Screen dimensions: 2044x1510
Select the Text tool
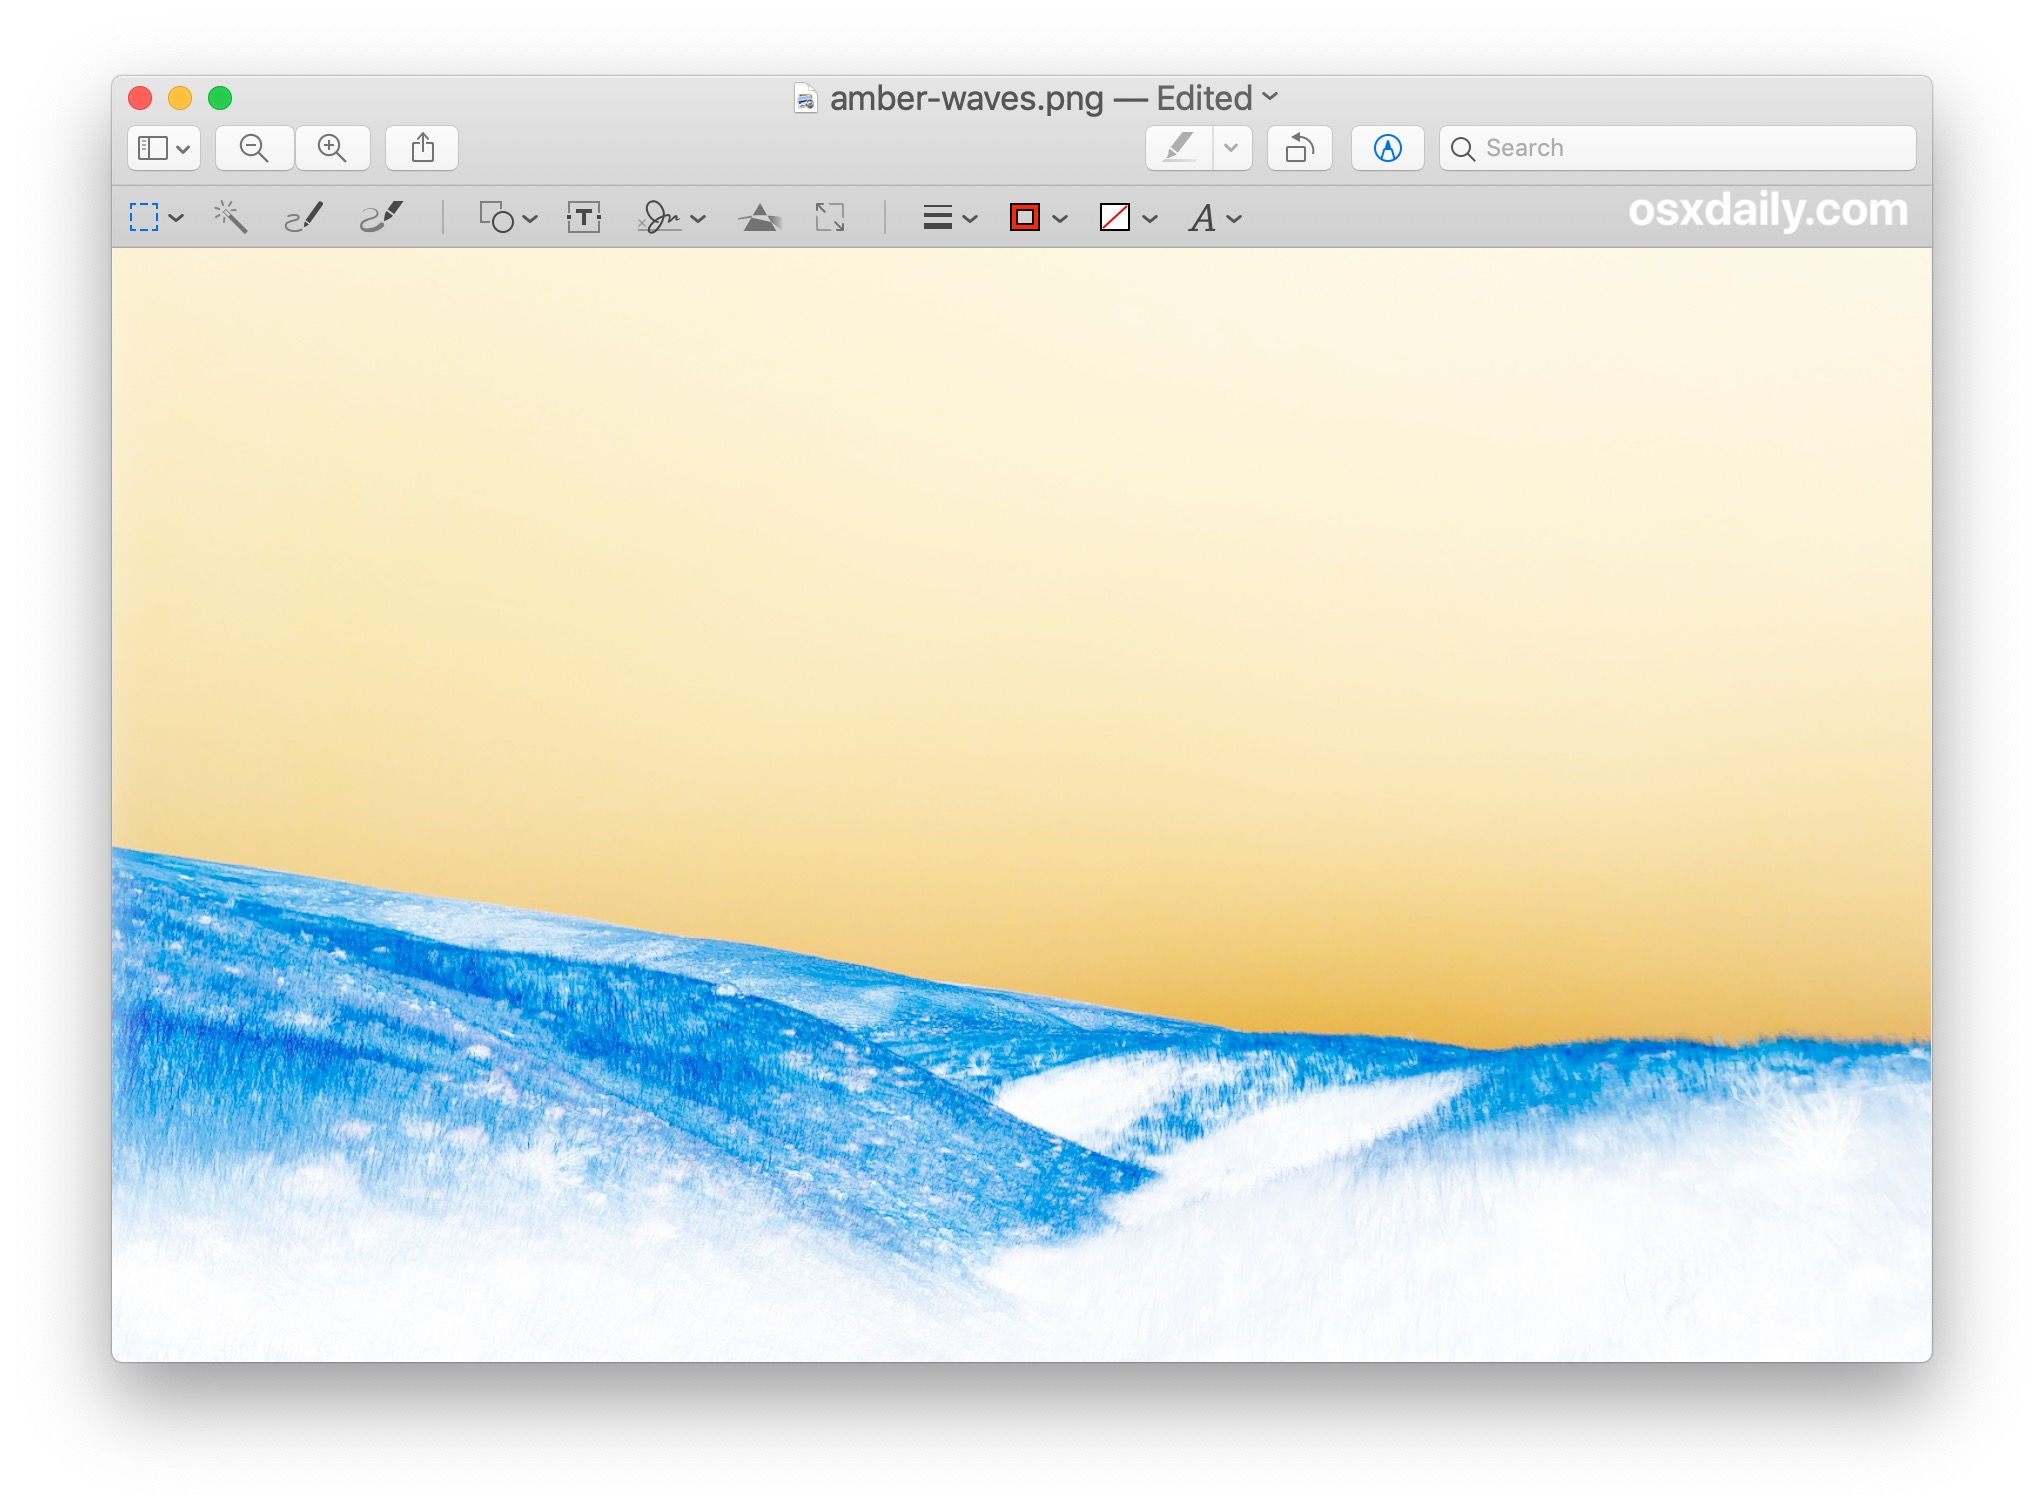tap(584, 216)
